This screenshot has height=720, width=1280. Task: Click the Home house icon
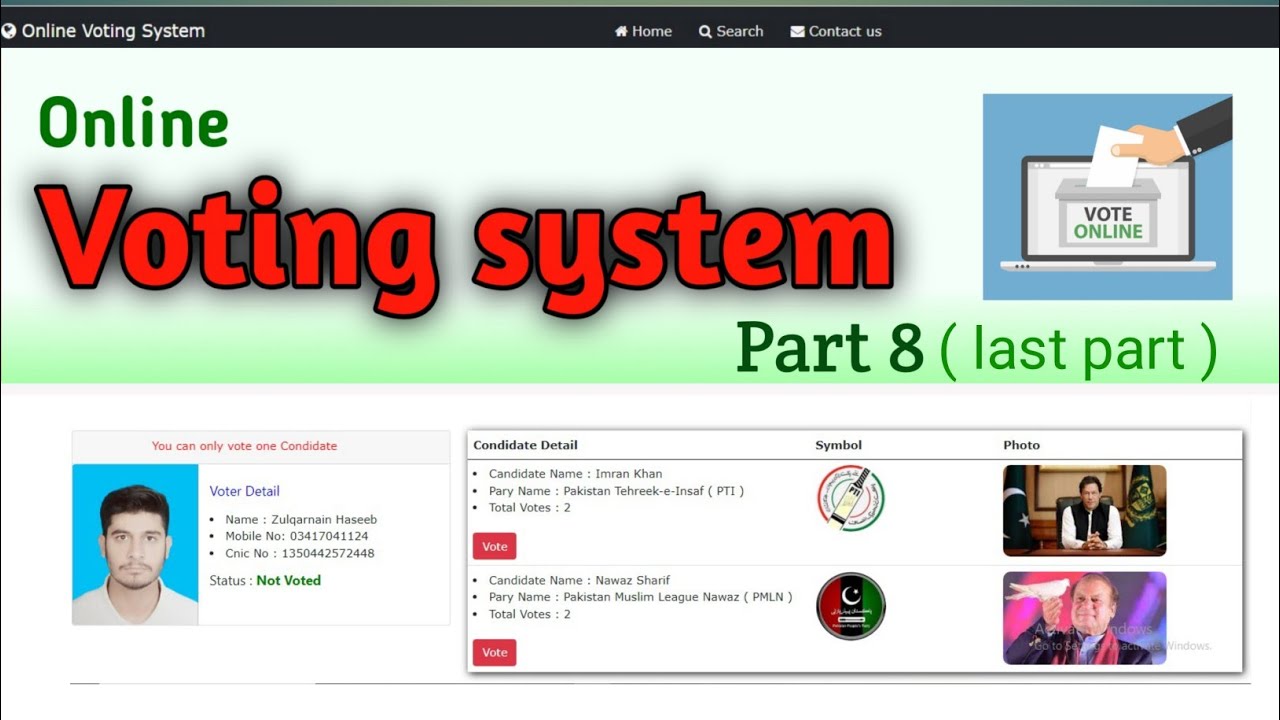pyautogui.click(x=621, y=31)
